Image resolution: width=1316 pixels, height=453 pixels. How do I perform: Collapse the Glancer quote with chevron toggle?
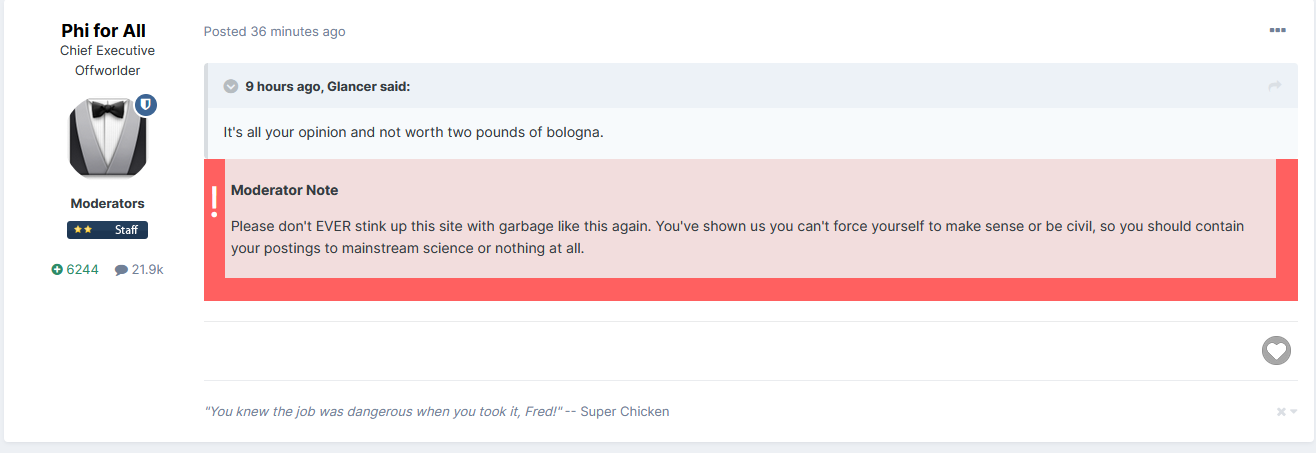[231, 87]
